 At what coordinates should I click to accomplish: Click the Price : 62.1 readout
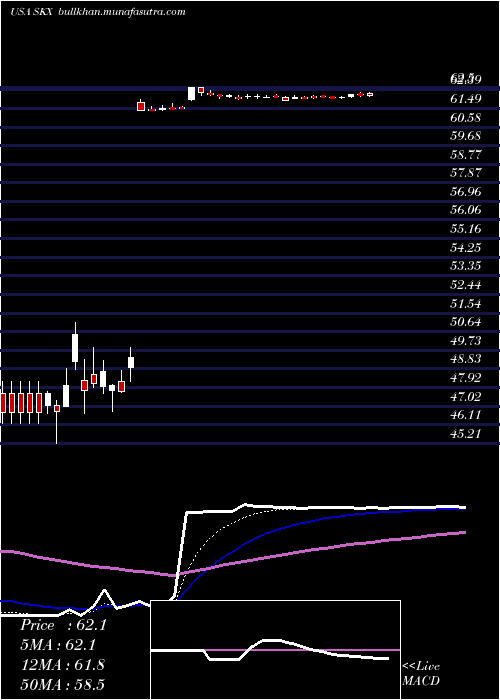click(63, 625)
